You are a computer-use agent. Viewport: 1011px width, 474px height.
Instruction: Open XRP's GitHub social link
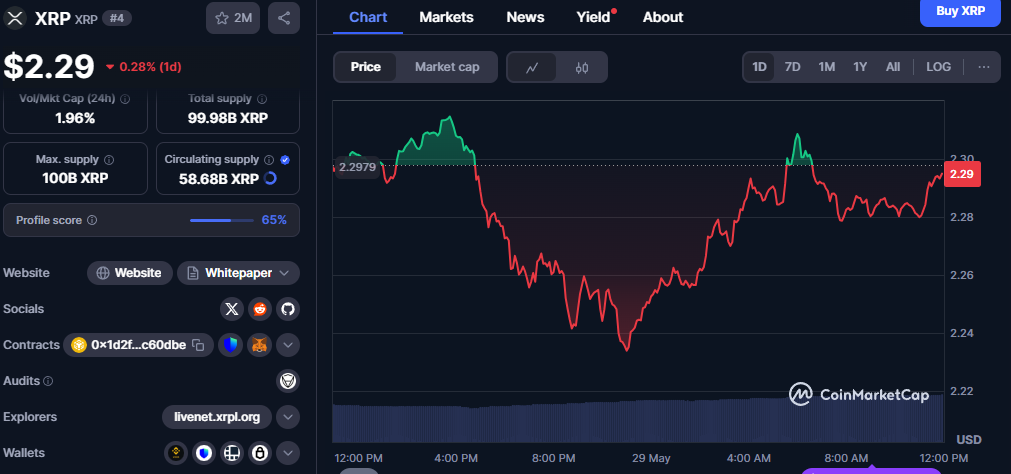click(x=288, y=309)
